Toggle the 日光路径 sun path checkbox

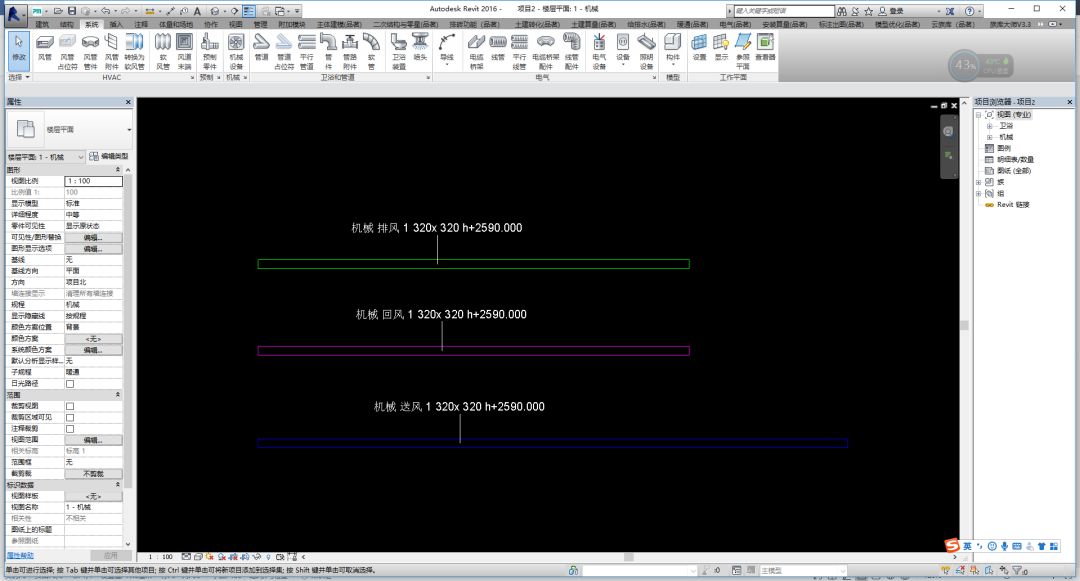click(70, 383)
